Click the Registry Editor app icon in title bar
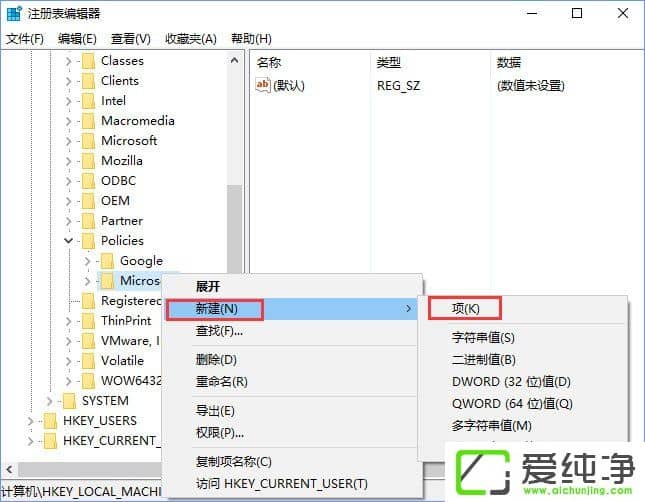This screenshot has height=502, width=645. coord(14,14)
